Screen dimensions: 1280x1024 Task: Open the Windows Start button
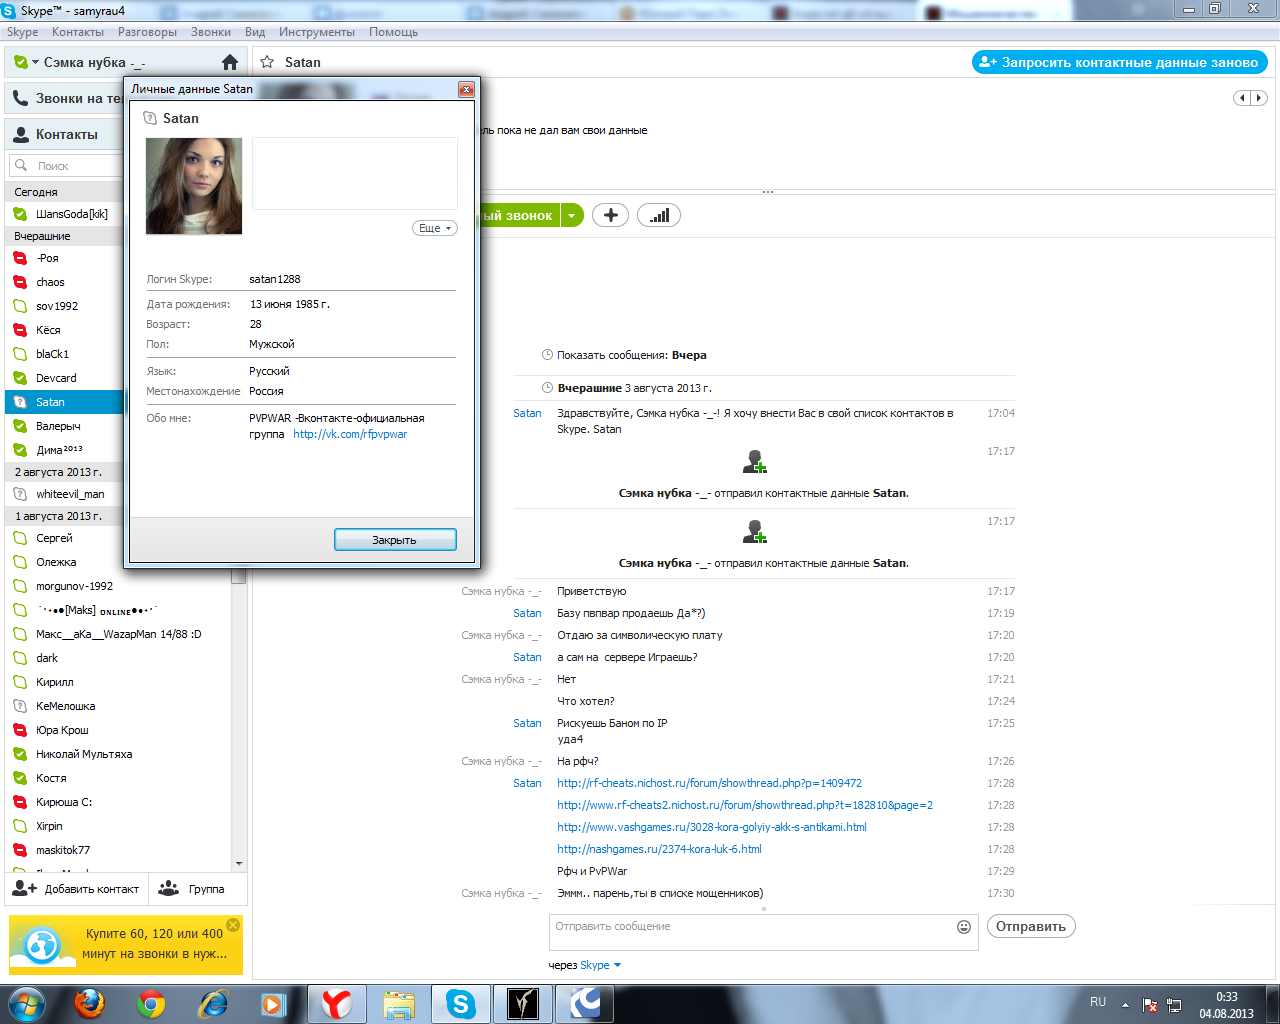coord(27,1003)
